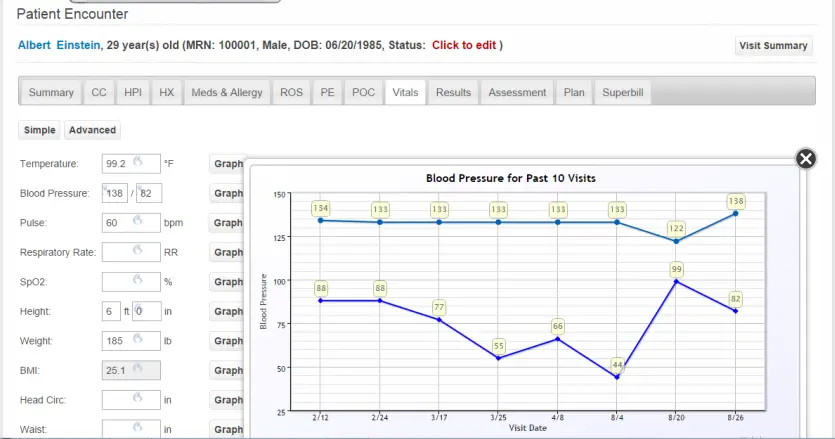
Task: Show the BMI graph
Action: [x=228, y=370]
